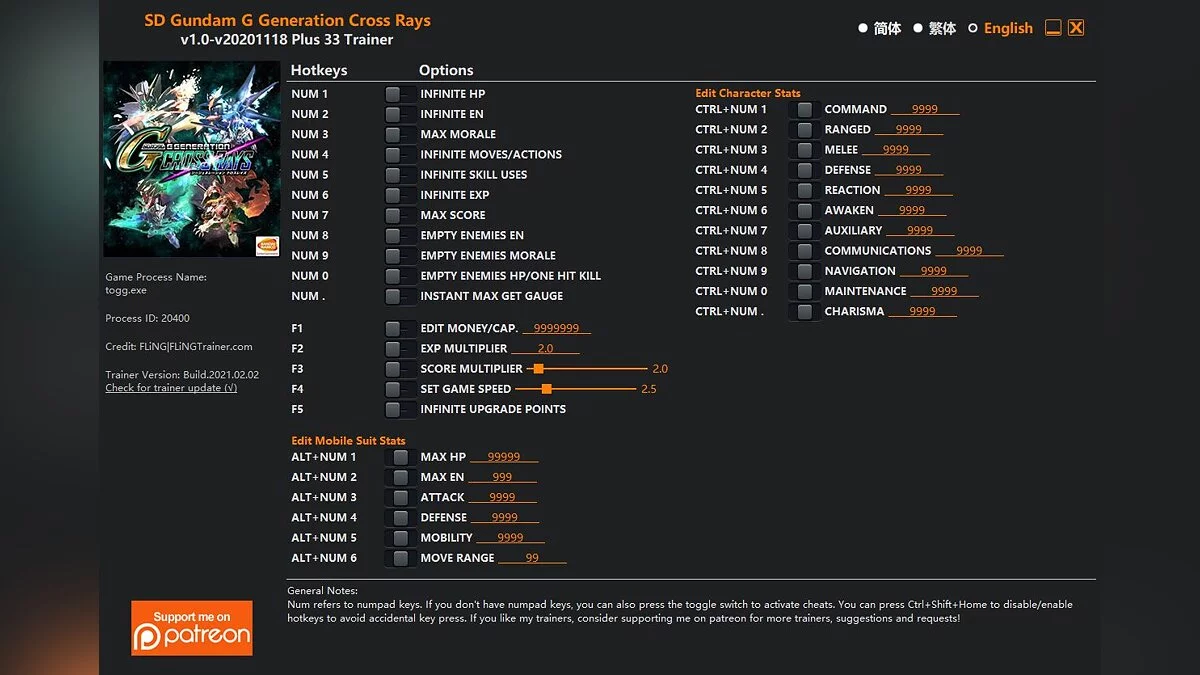Enable the Infinite EN toggle
This screenshot has height=675, width=1200.
pos(400,114)
